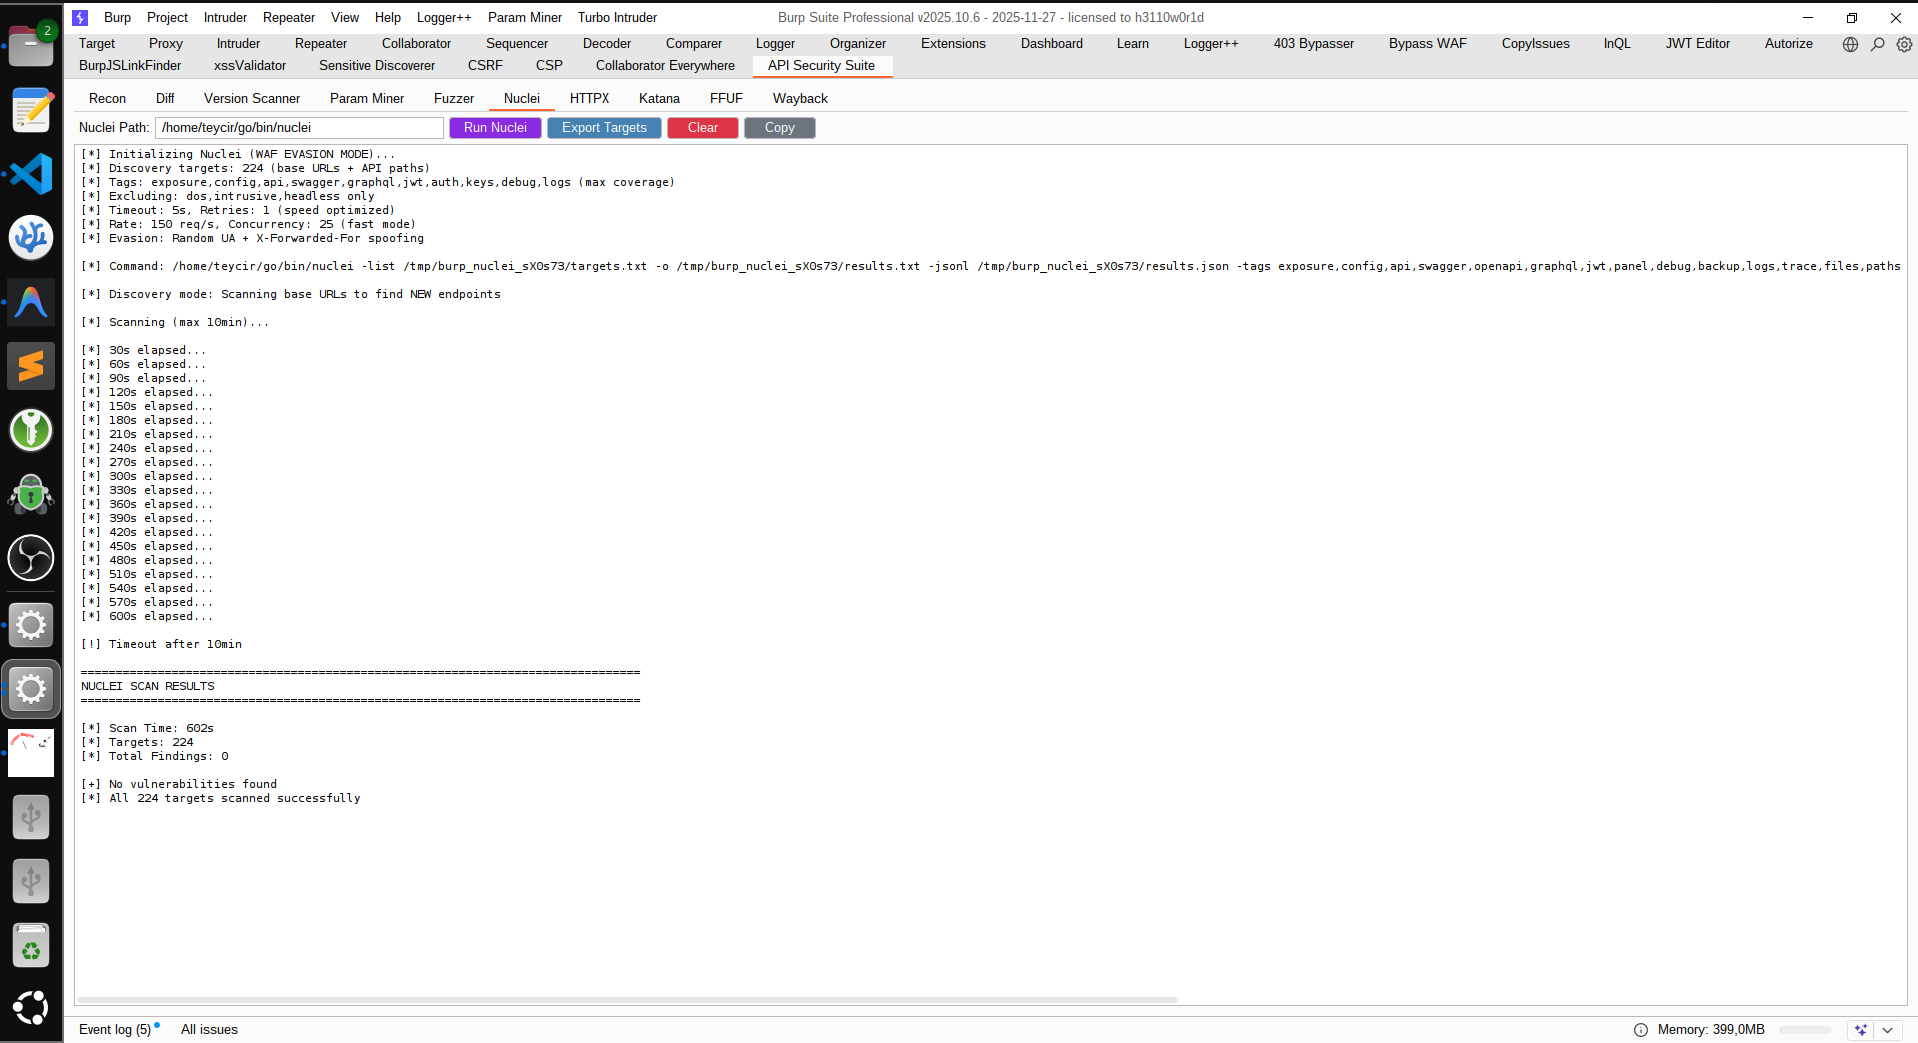Open Visual Studio Code from the dock
The height and width of the screenshot is (1043, 1918).
pos(31,174)
